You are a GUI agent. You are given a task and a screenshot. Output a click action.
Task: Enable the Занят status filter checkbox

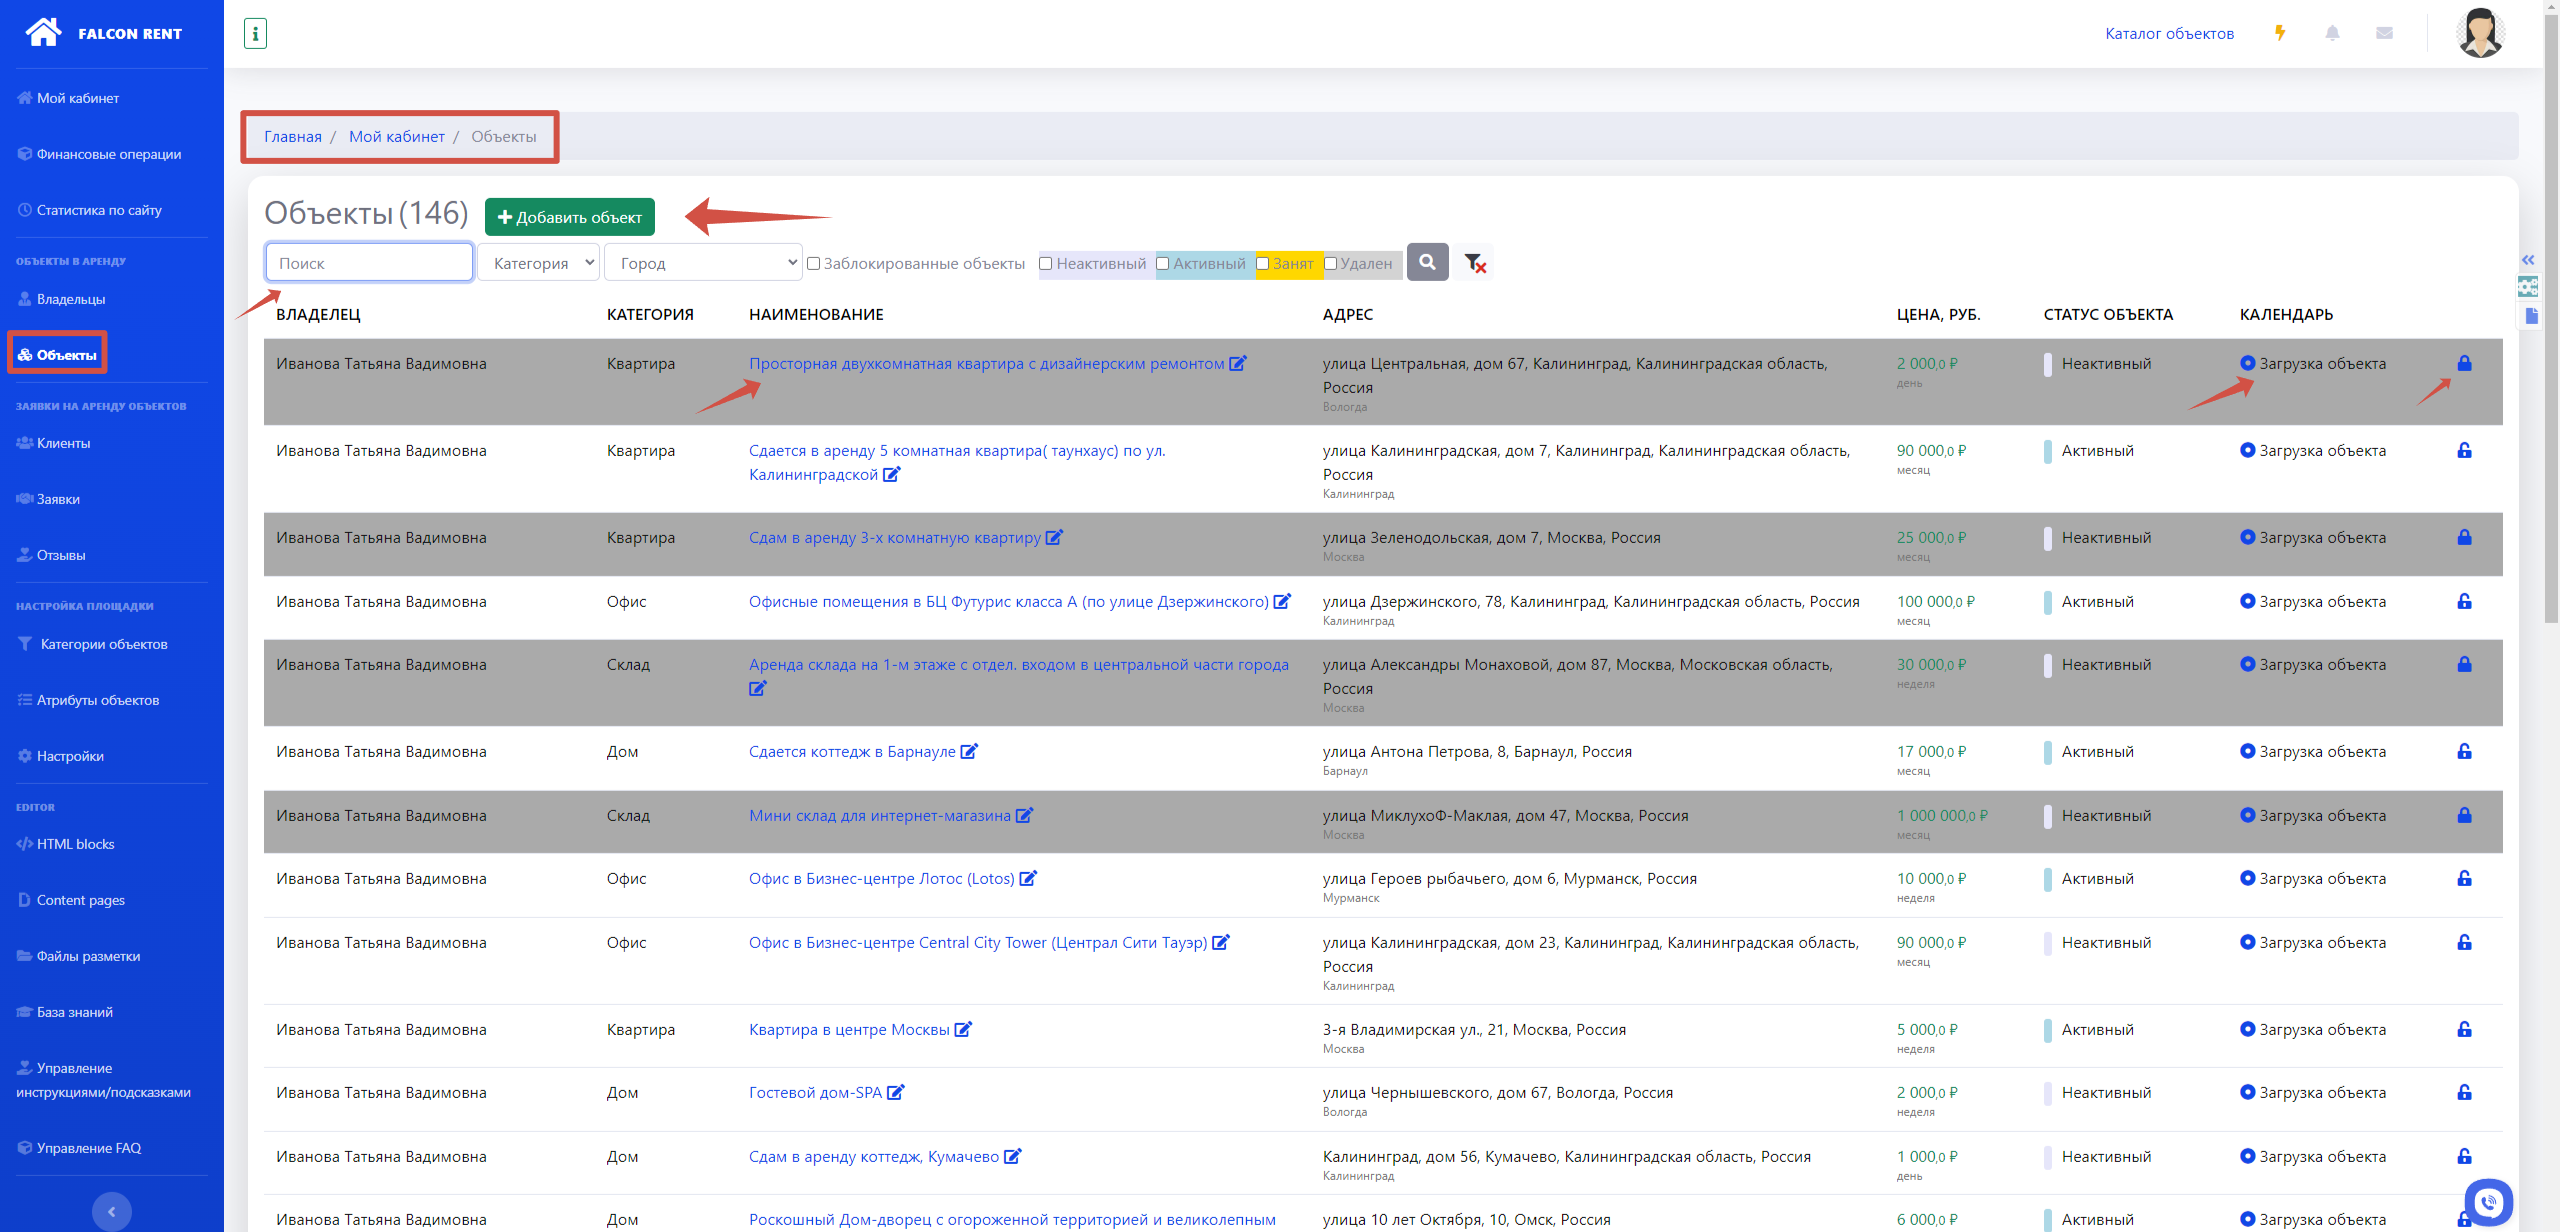1262,264
